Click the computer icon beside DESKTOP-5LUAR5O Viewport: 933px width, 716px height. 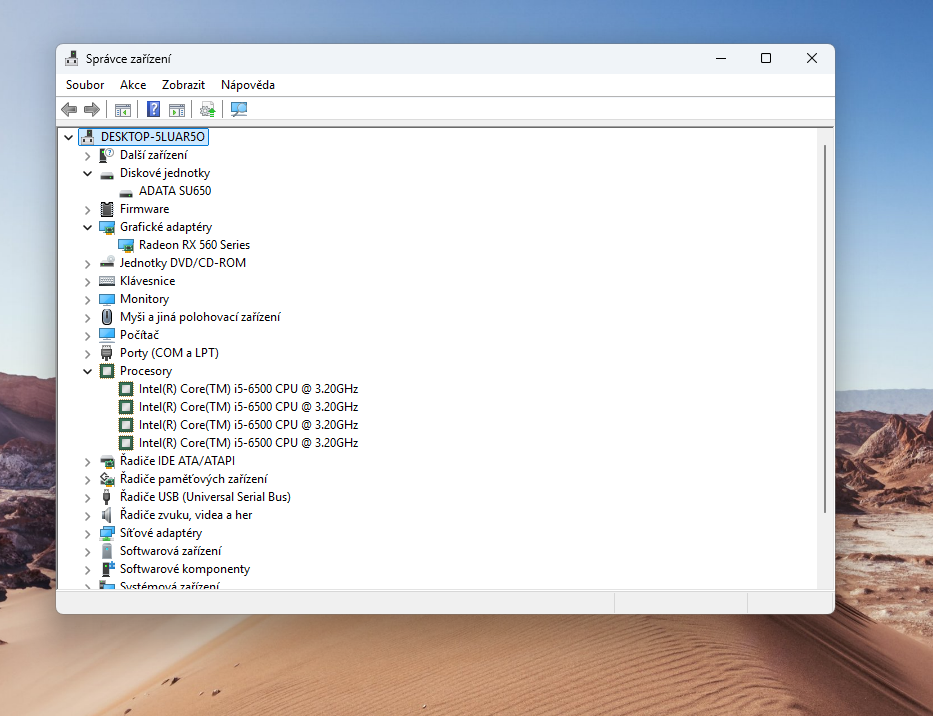(87, 136)
